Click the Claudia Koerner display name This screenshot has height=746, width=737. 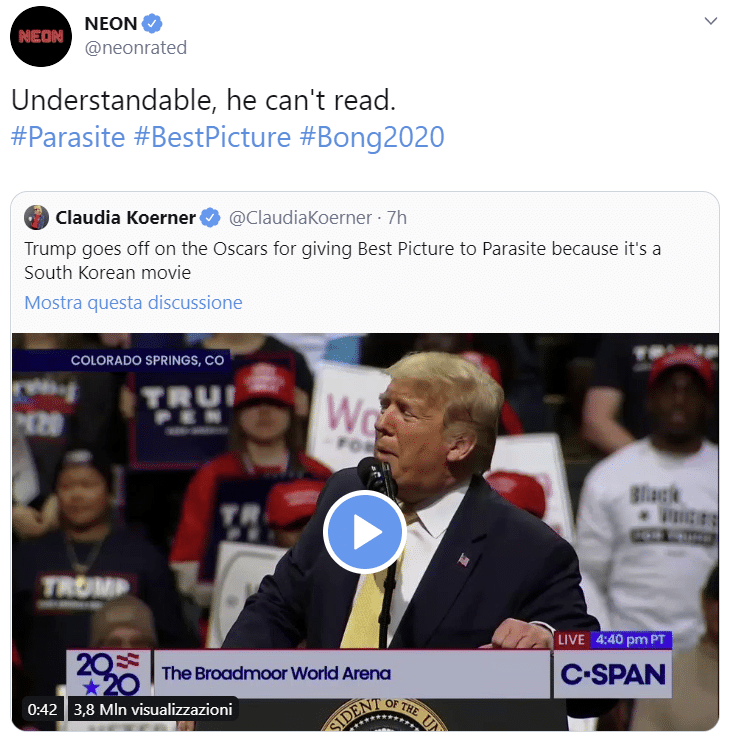[126, 217]
